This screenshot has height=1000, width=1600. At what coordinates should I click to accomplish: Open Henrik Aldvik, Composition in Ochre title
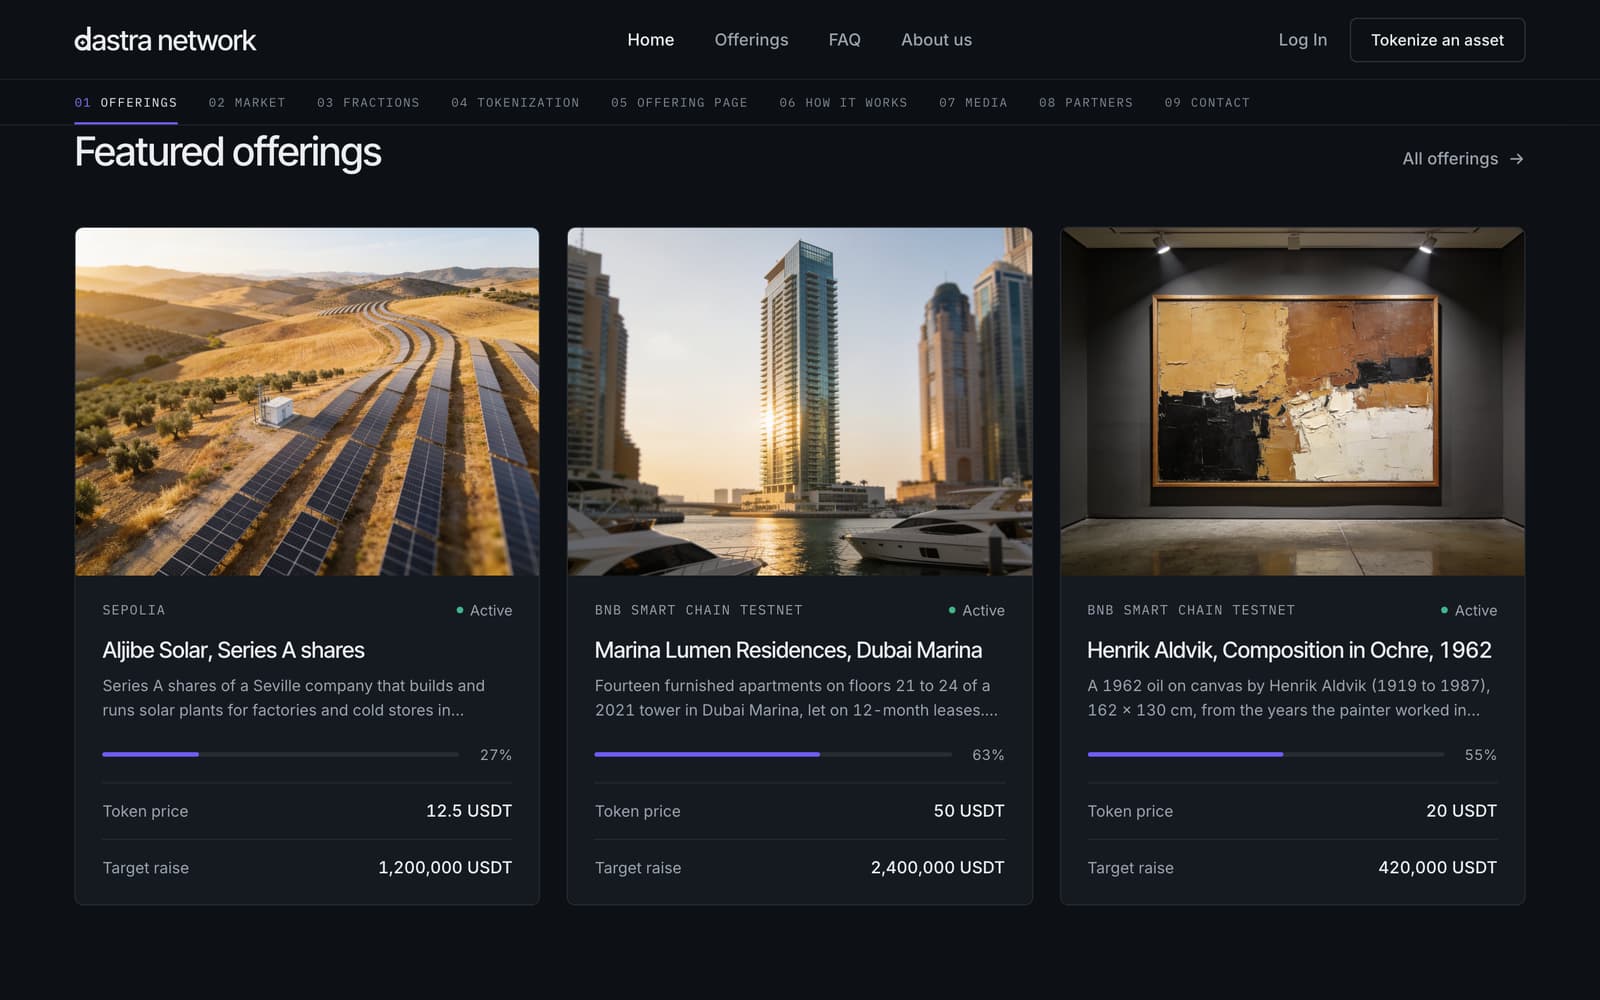(1289, 650)
